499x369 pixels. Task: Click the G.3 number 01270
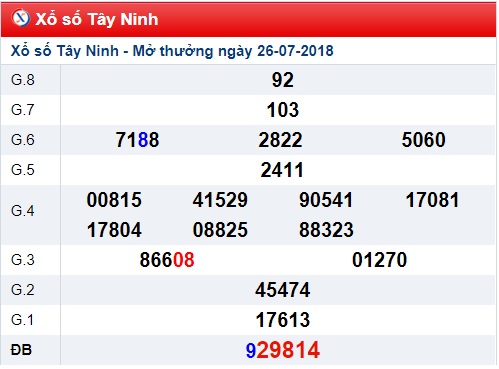(x=380, y=260)
